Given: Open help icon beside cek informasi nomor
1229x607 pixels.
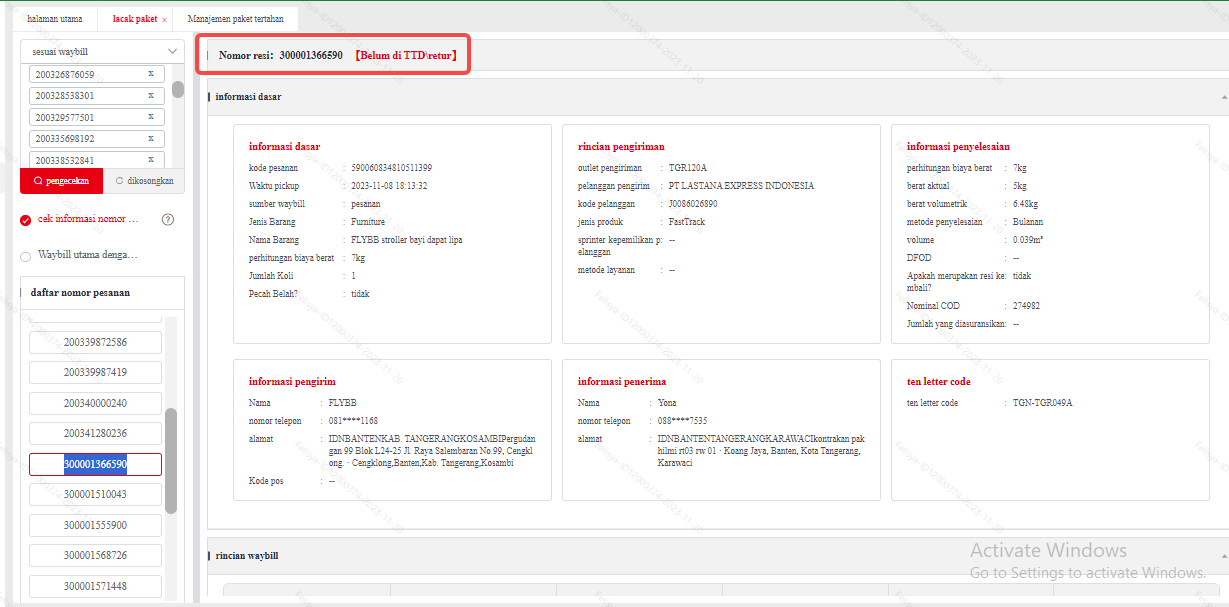Looking at the screenshot, I should click(x=168, y=219).
